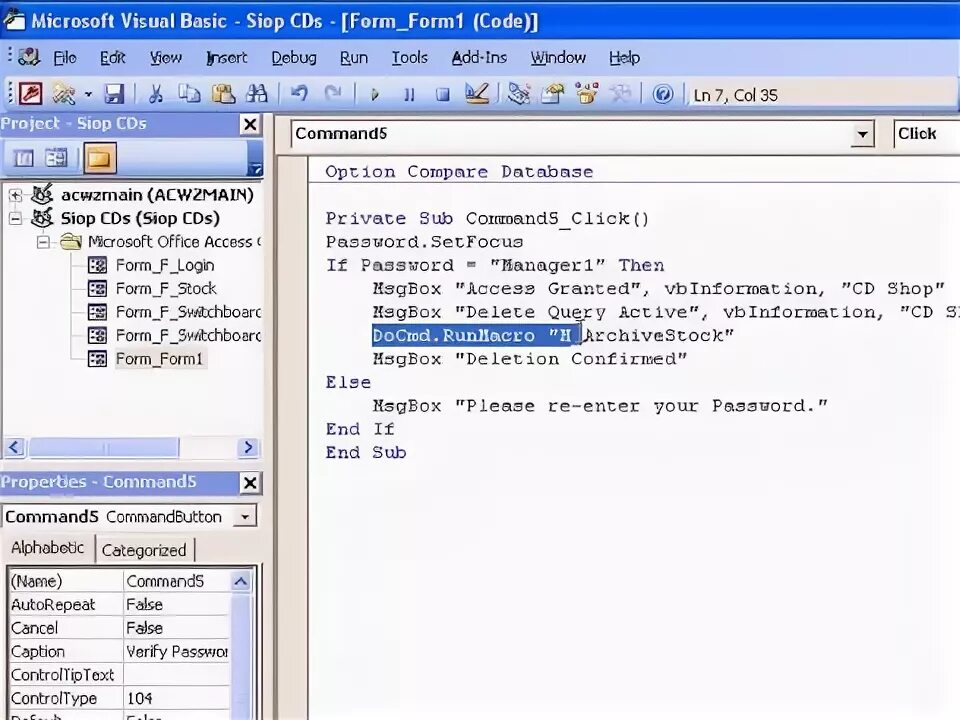
Task: Click Project panel scroll right arrow
Action: (248, 448)
